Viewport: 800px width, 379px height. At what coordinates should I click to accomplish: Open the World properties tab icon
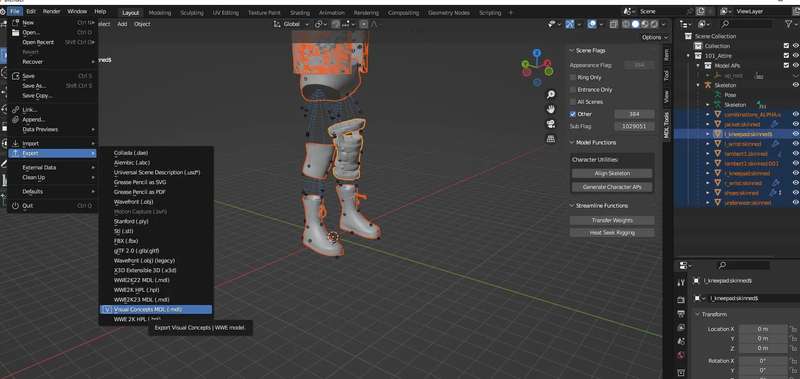pos(681,355)
